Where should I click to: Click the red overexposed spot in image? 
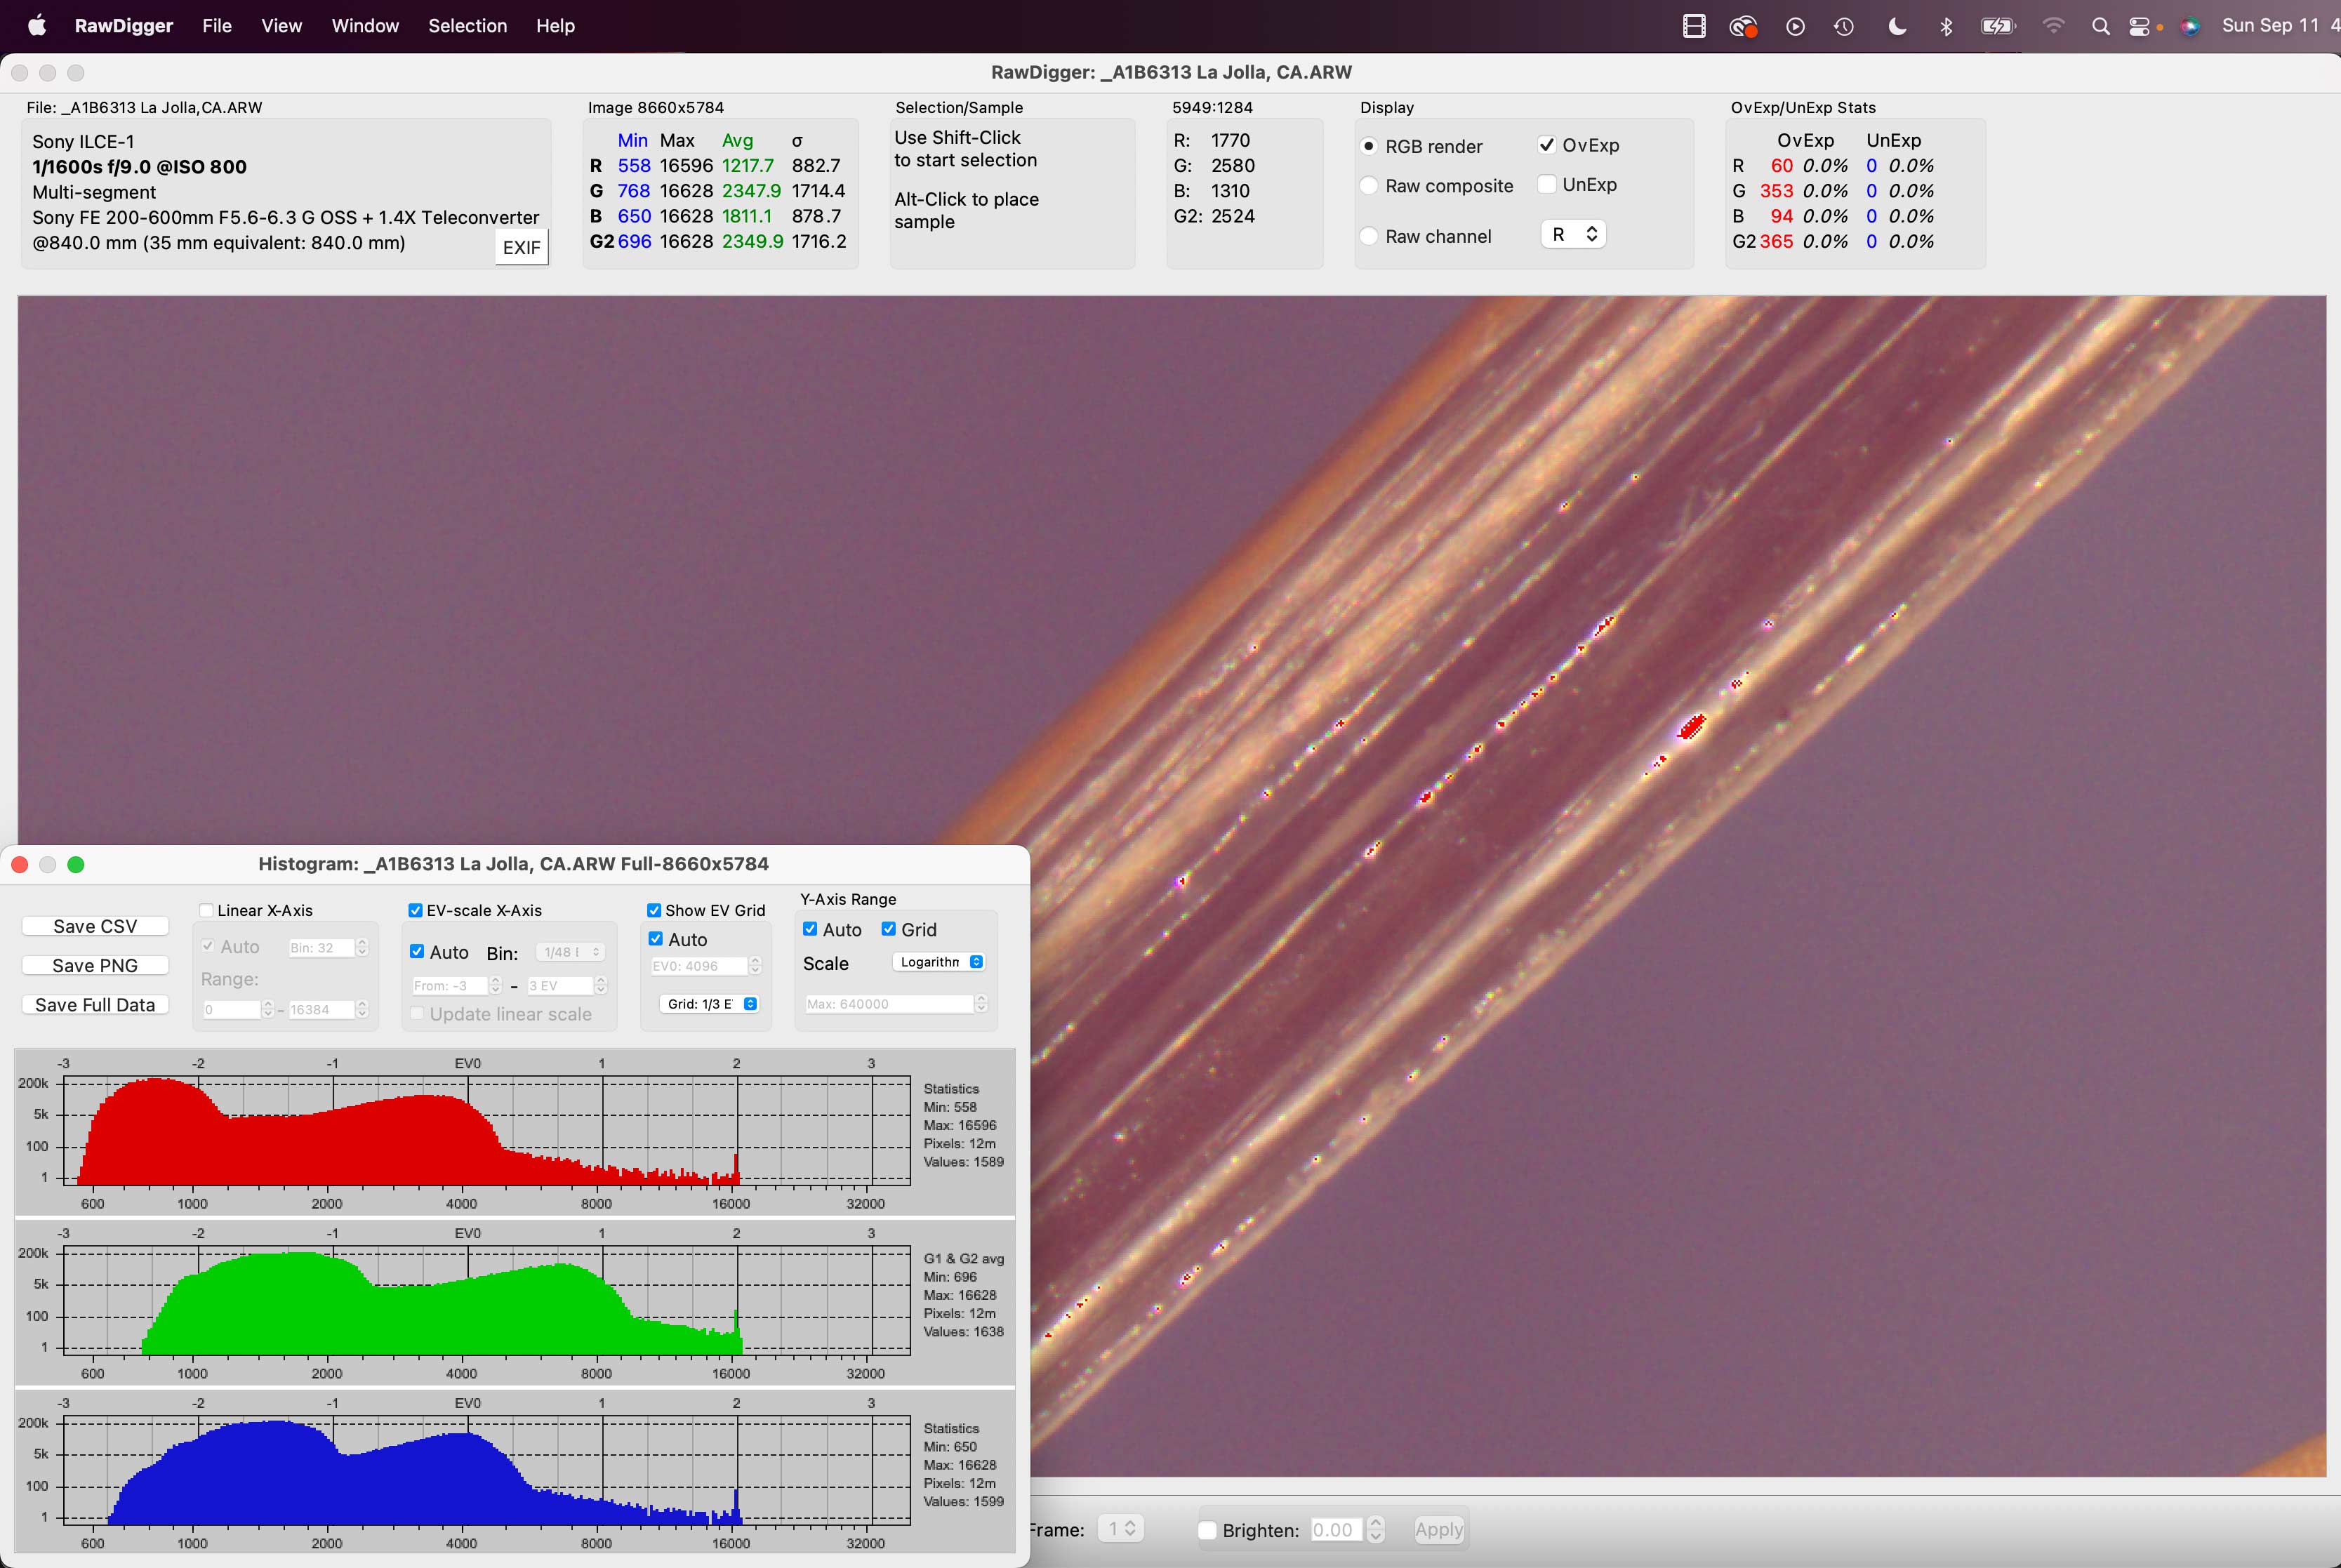pos(1691,727)
